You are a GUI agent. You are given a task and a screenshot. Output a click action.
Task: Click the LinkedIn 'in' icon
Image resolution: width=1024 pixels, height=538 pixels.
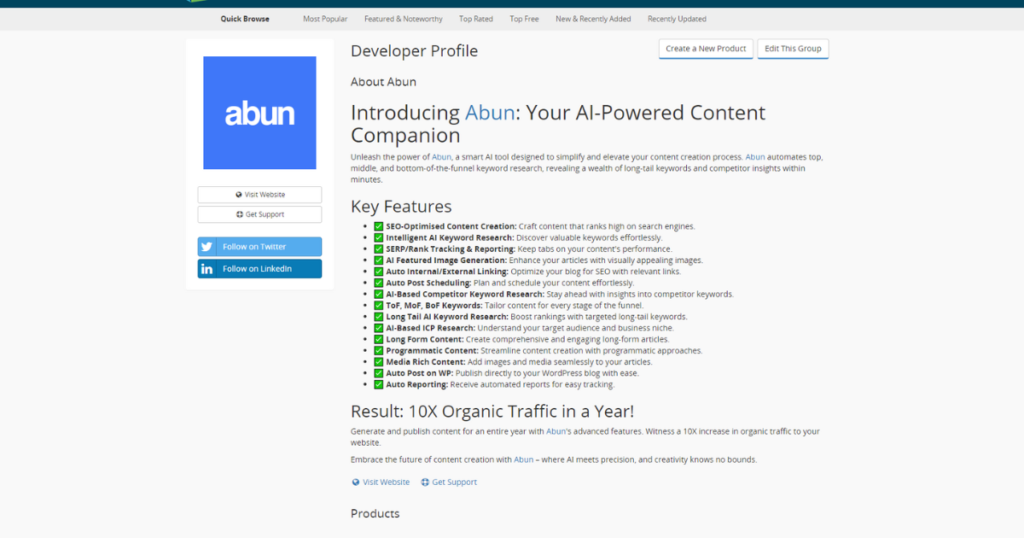coord(207,269)
